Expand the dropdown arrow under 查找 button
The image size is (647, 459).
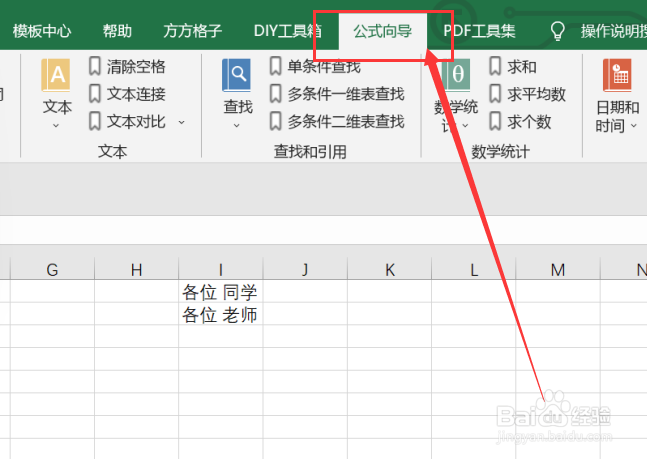coord(236,125)
